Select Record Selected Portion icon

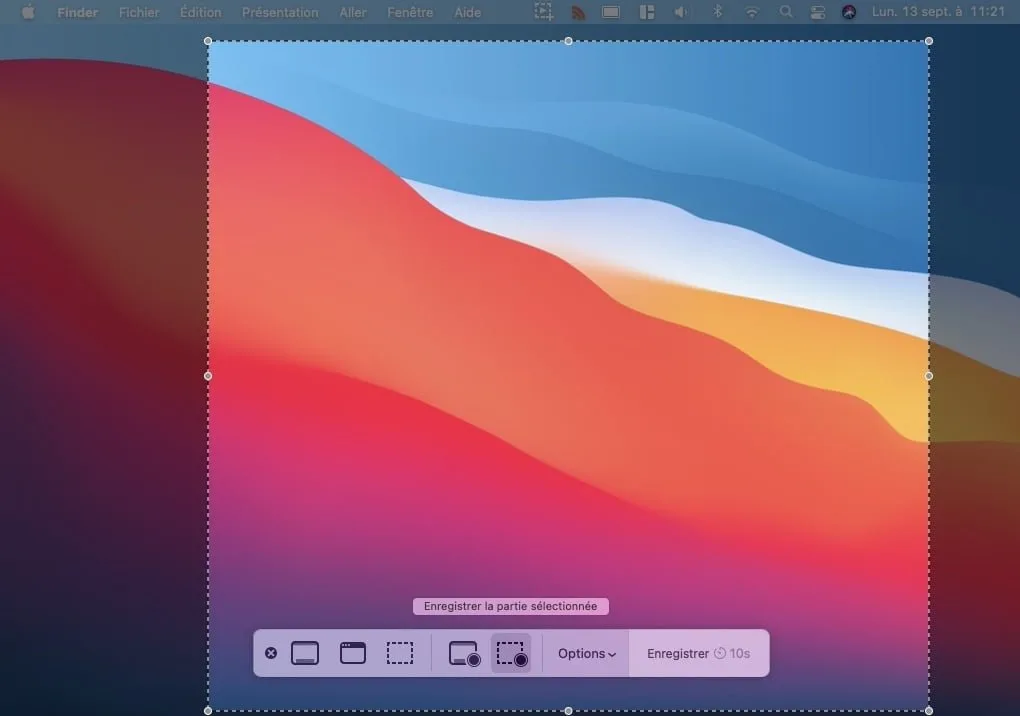[x=511, y=653]
